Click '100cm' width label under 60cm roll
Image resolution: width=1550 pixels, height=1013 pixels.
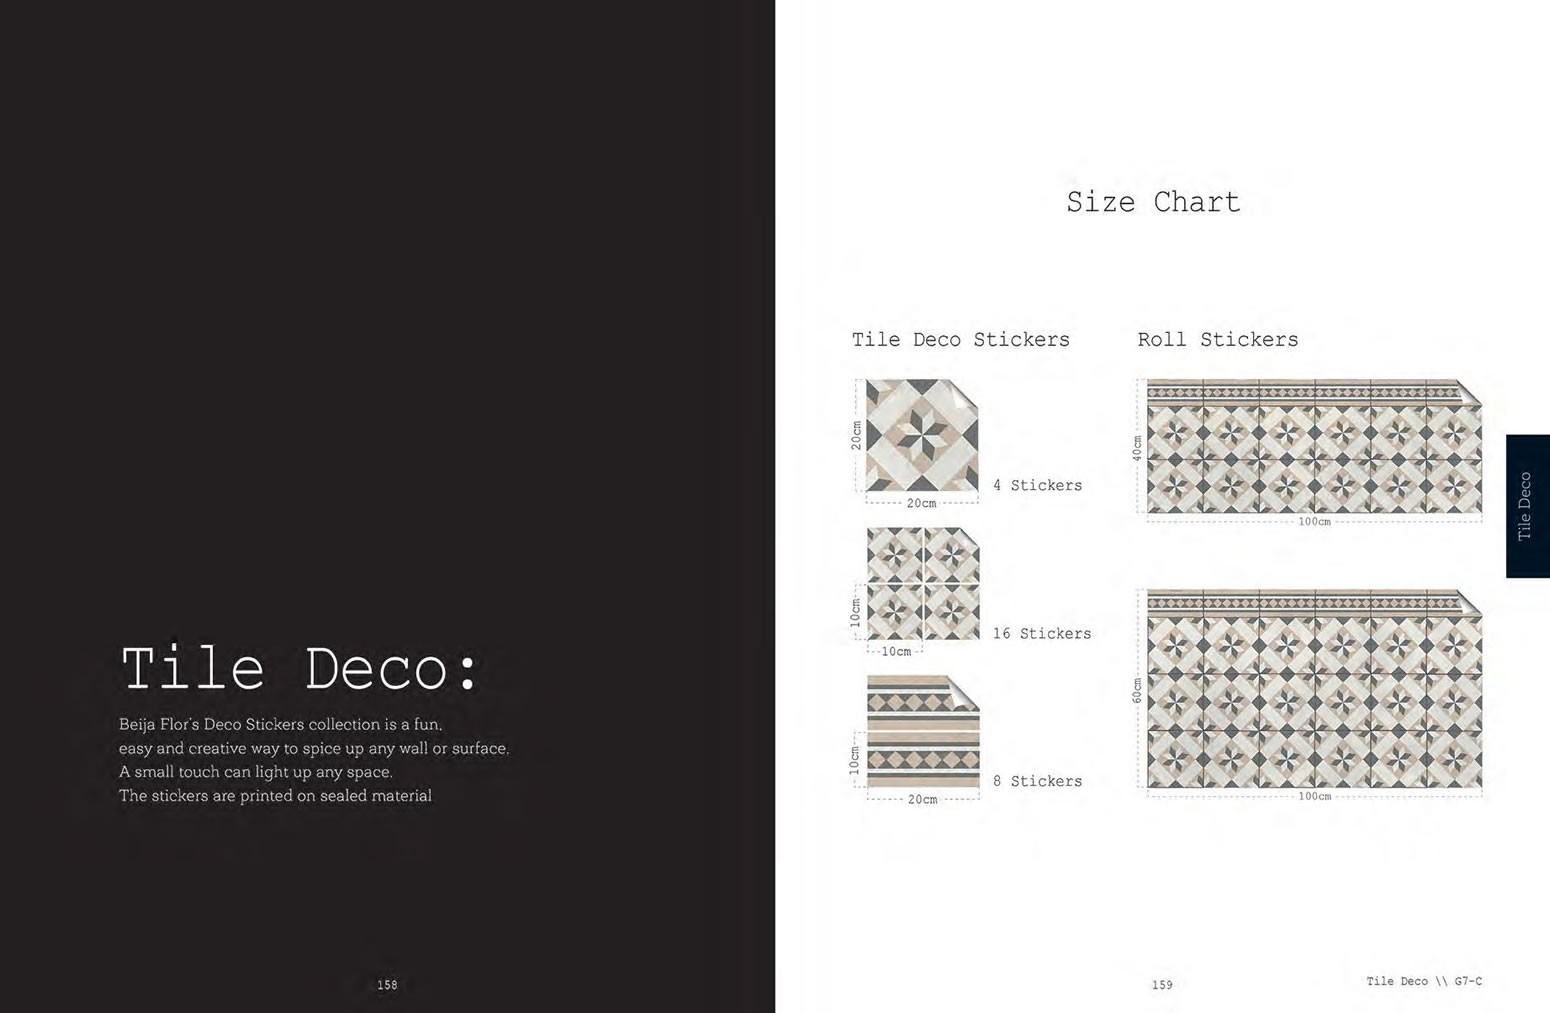click(1314, 797)
